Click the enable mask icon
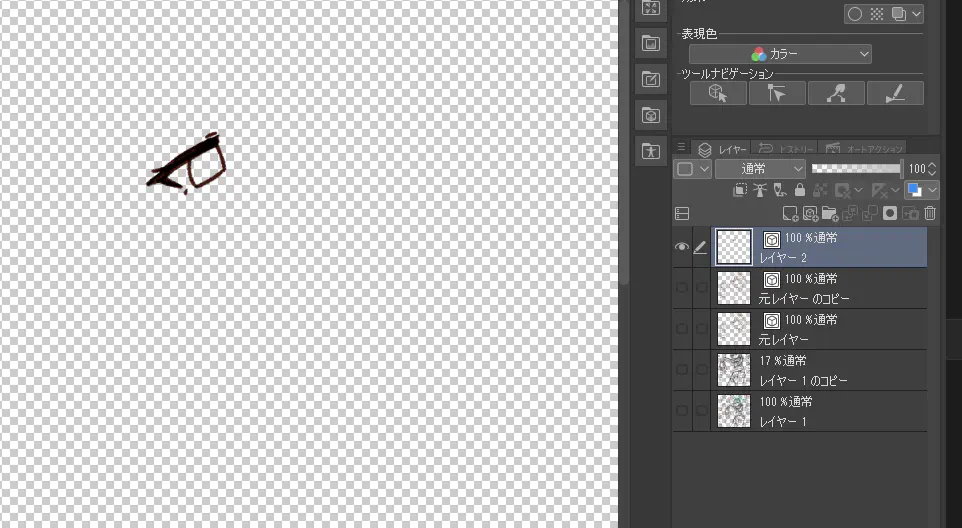 click(x=842, y=191)
